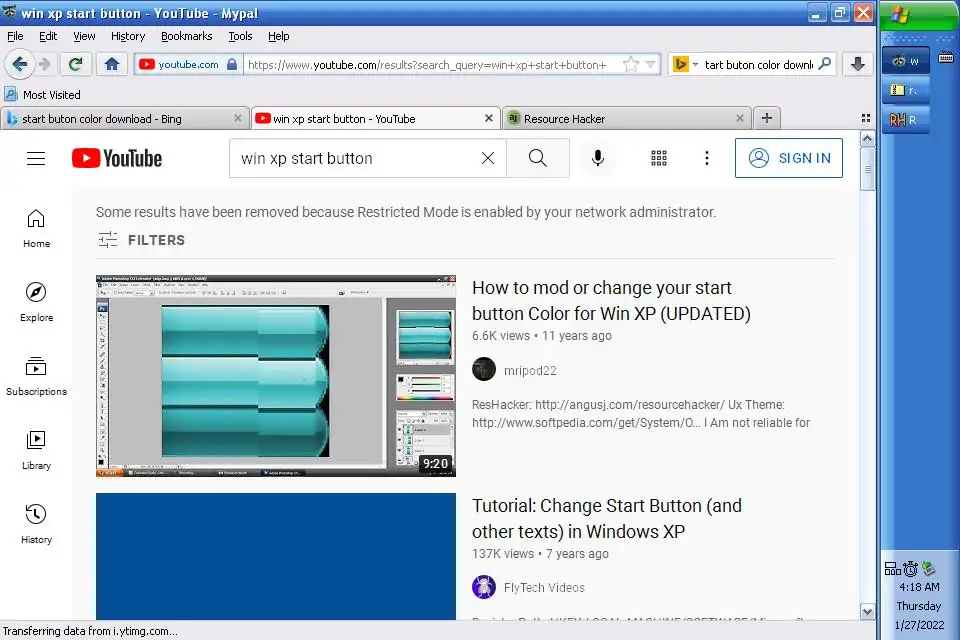Switch to Mypal browser taskbar button
The height and width of the screenshot is (640, 960).
(906, 61)
